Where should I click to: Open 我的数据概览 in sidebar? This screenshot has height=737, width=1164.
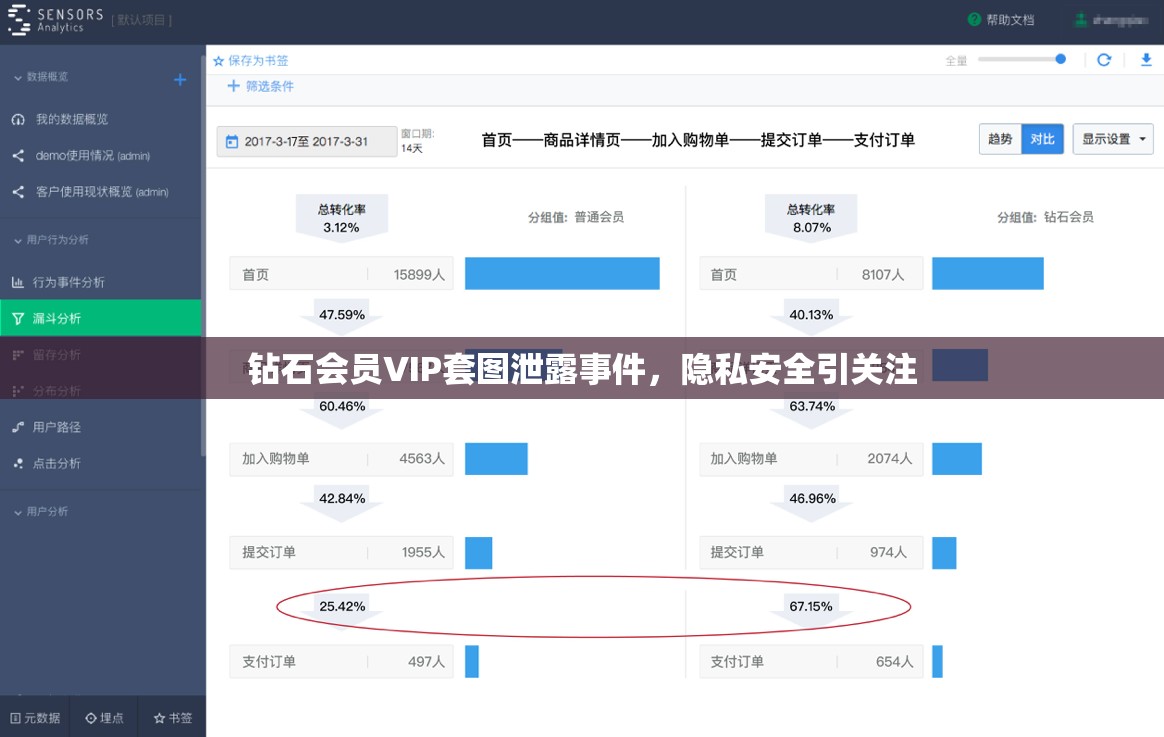(72, 119)
